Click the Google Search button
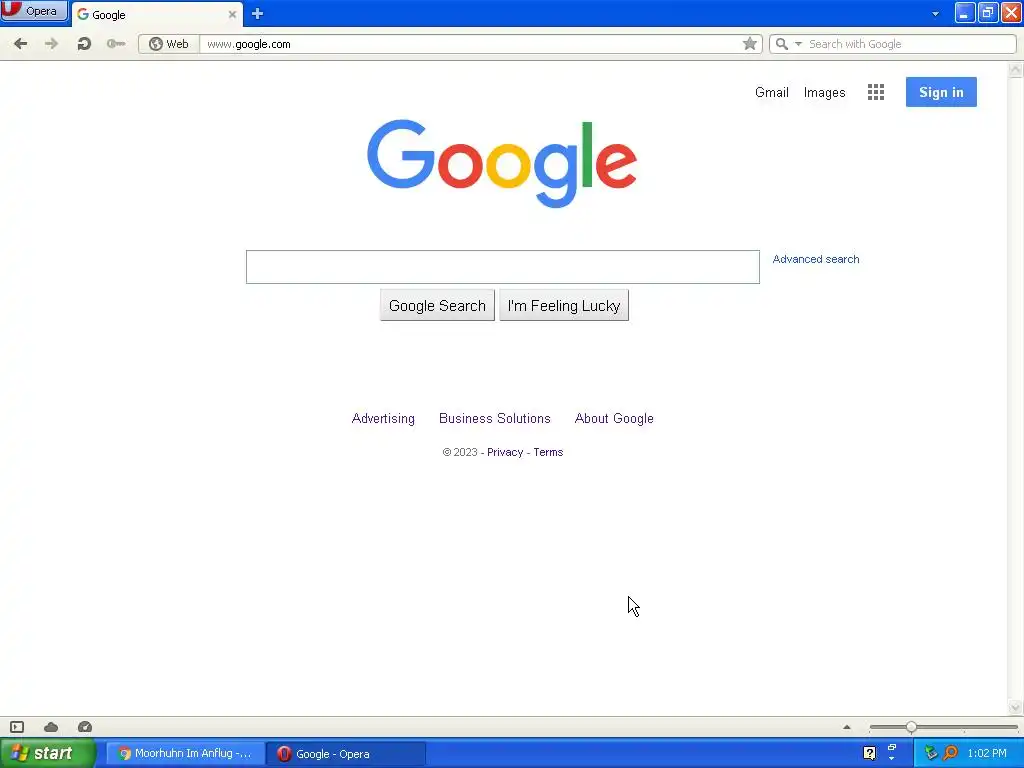The height and width of the screenshot is (768, 1024). 437,306
